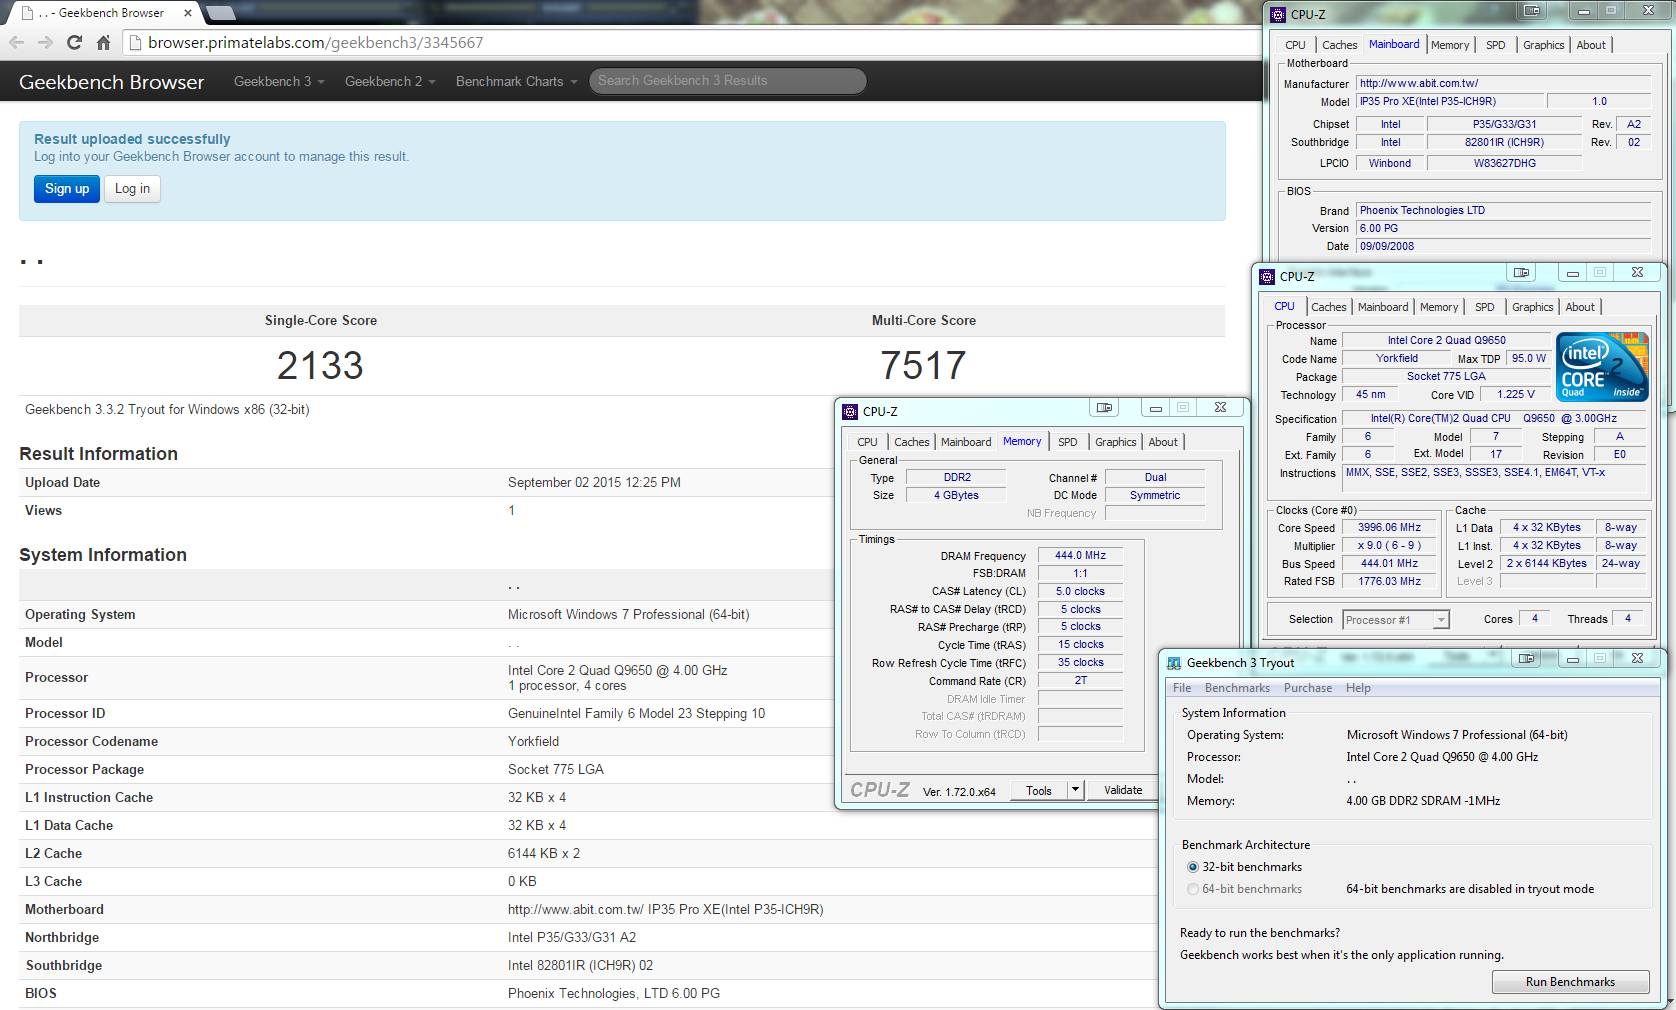Click the Multiplier x 9.0 value

(x=1389, y=546)
